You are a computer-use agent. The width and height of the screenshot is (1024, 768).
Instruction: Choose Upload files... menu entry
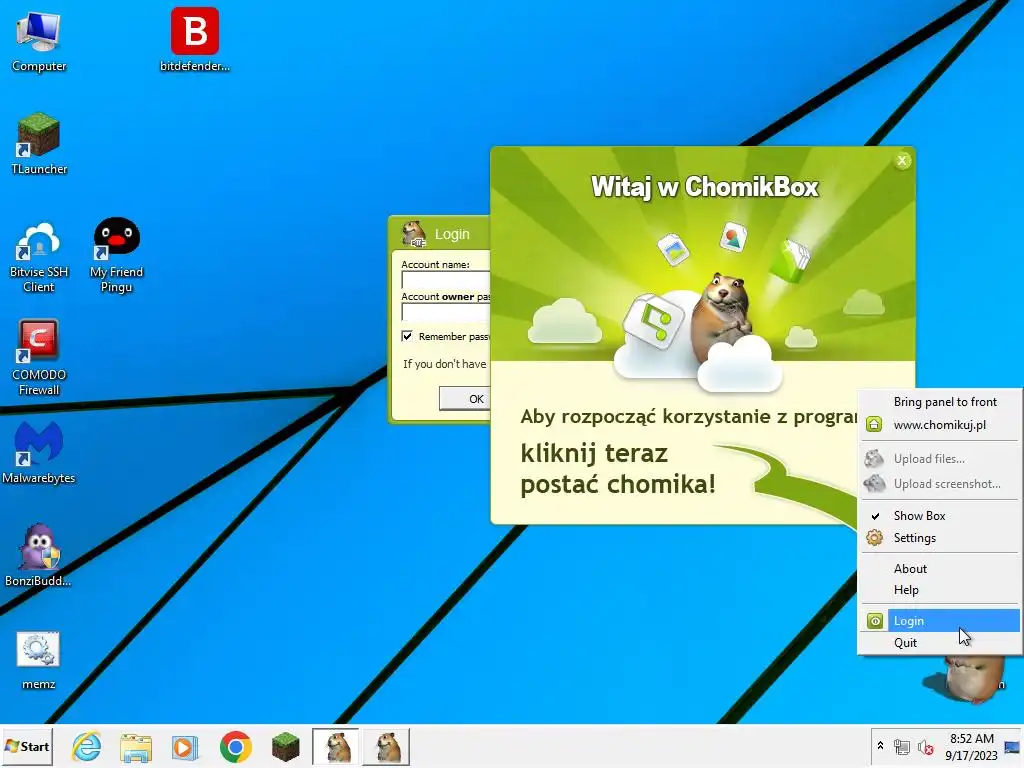[939, 458]
